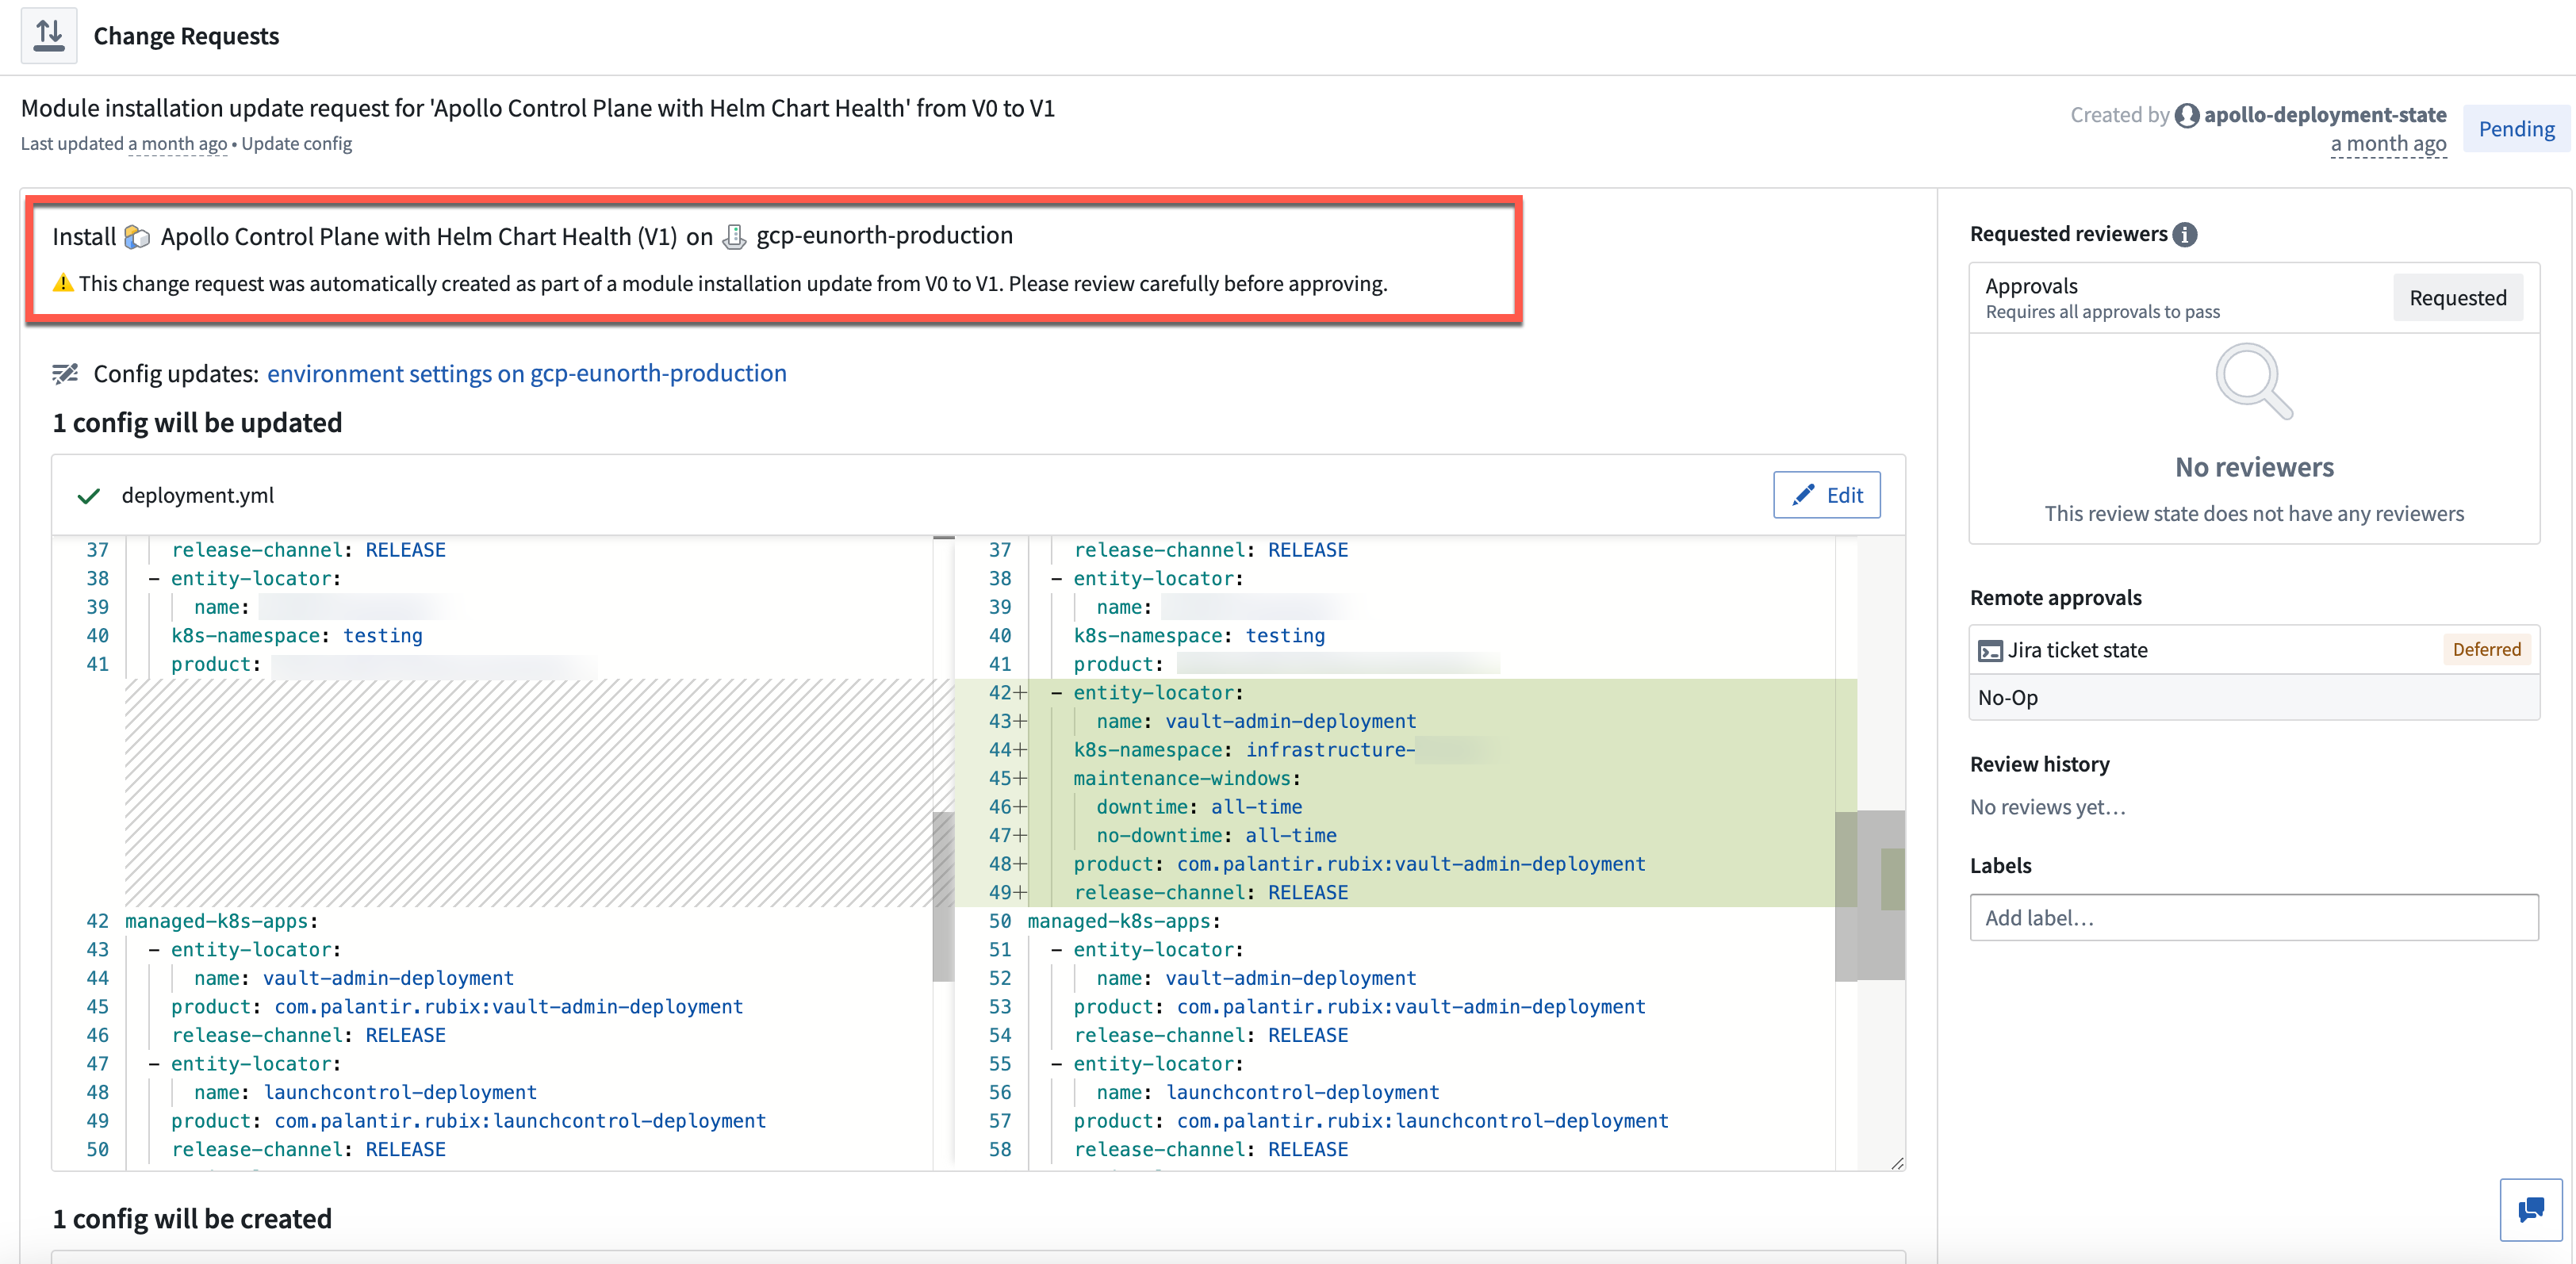Screen dimensions: 2576x1264
Task: Click 'No reviews yet…' under Review history
Action: (x=2047, y=807)
